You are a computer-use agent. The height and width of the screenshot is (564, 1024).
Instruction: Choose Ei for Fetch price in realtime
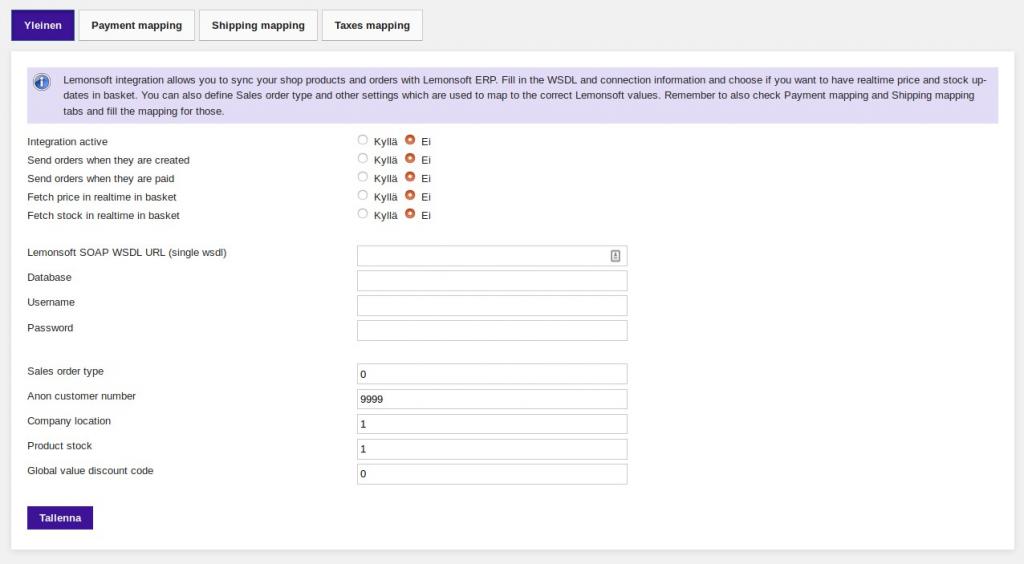410,195
